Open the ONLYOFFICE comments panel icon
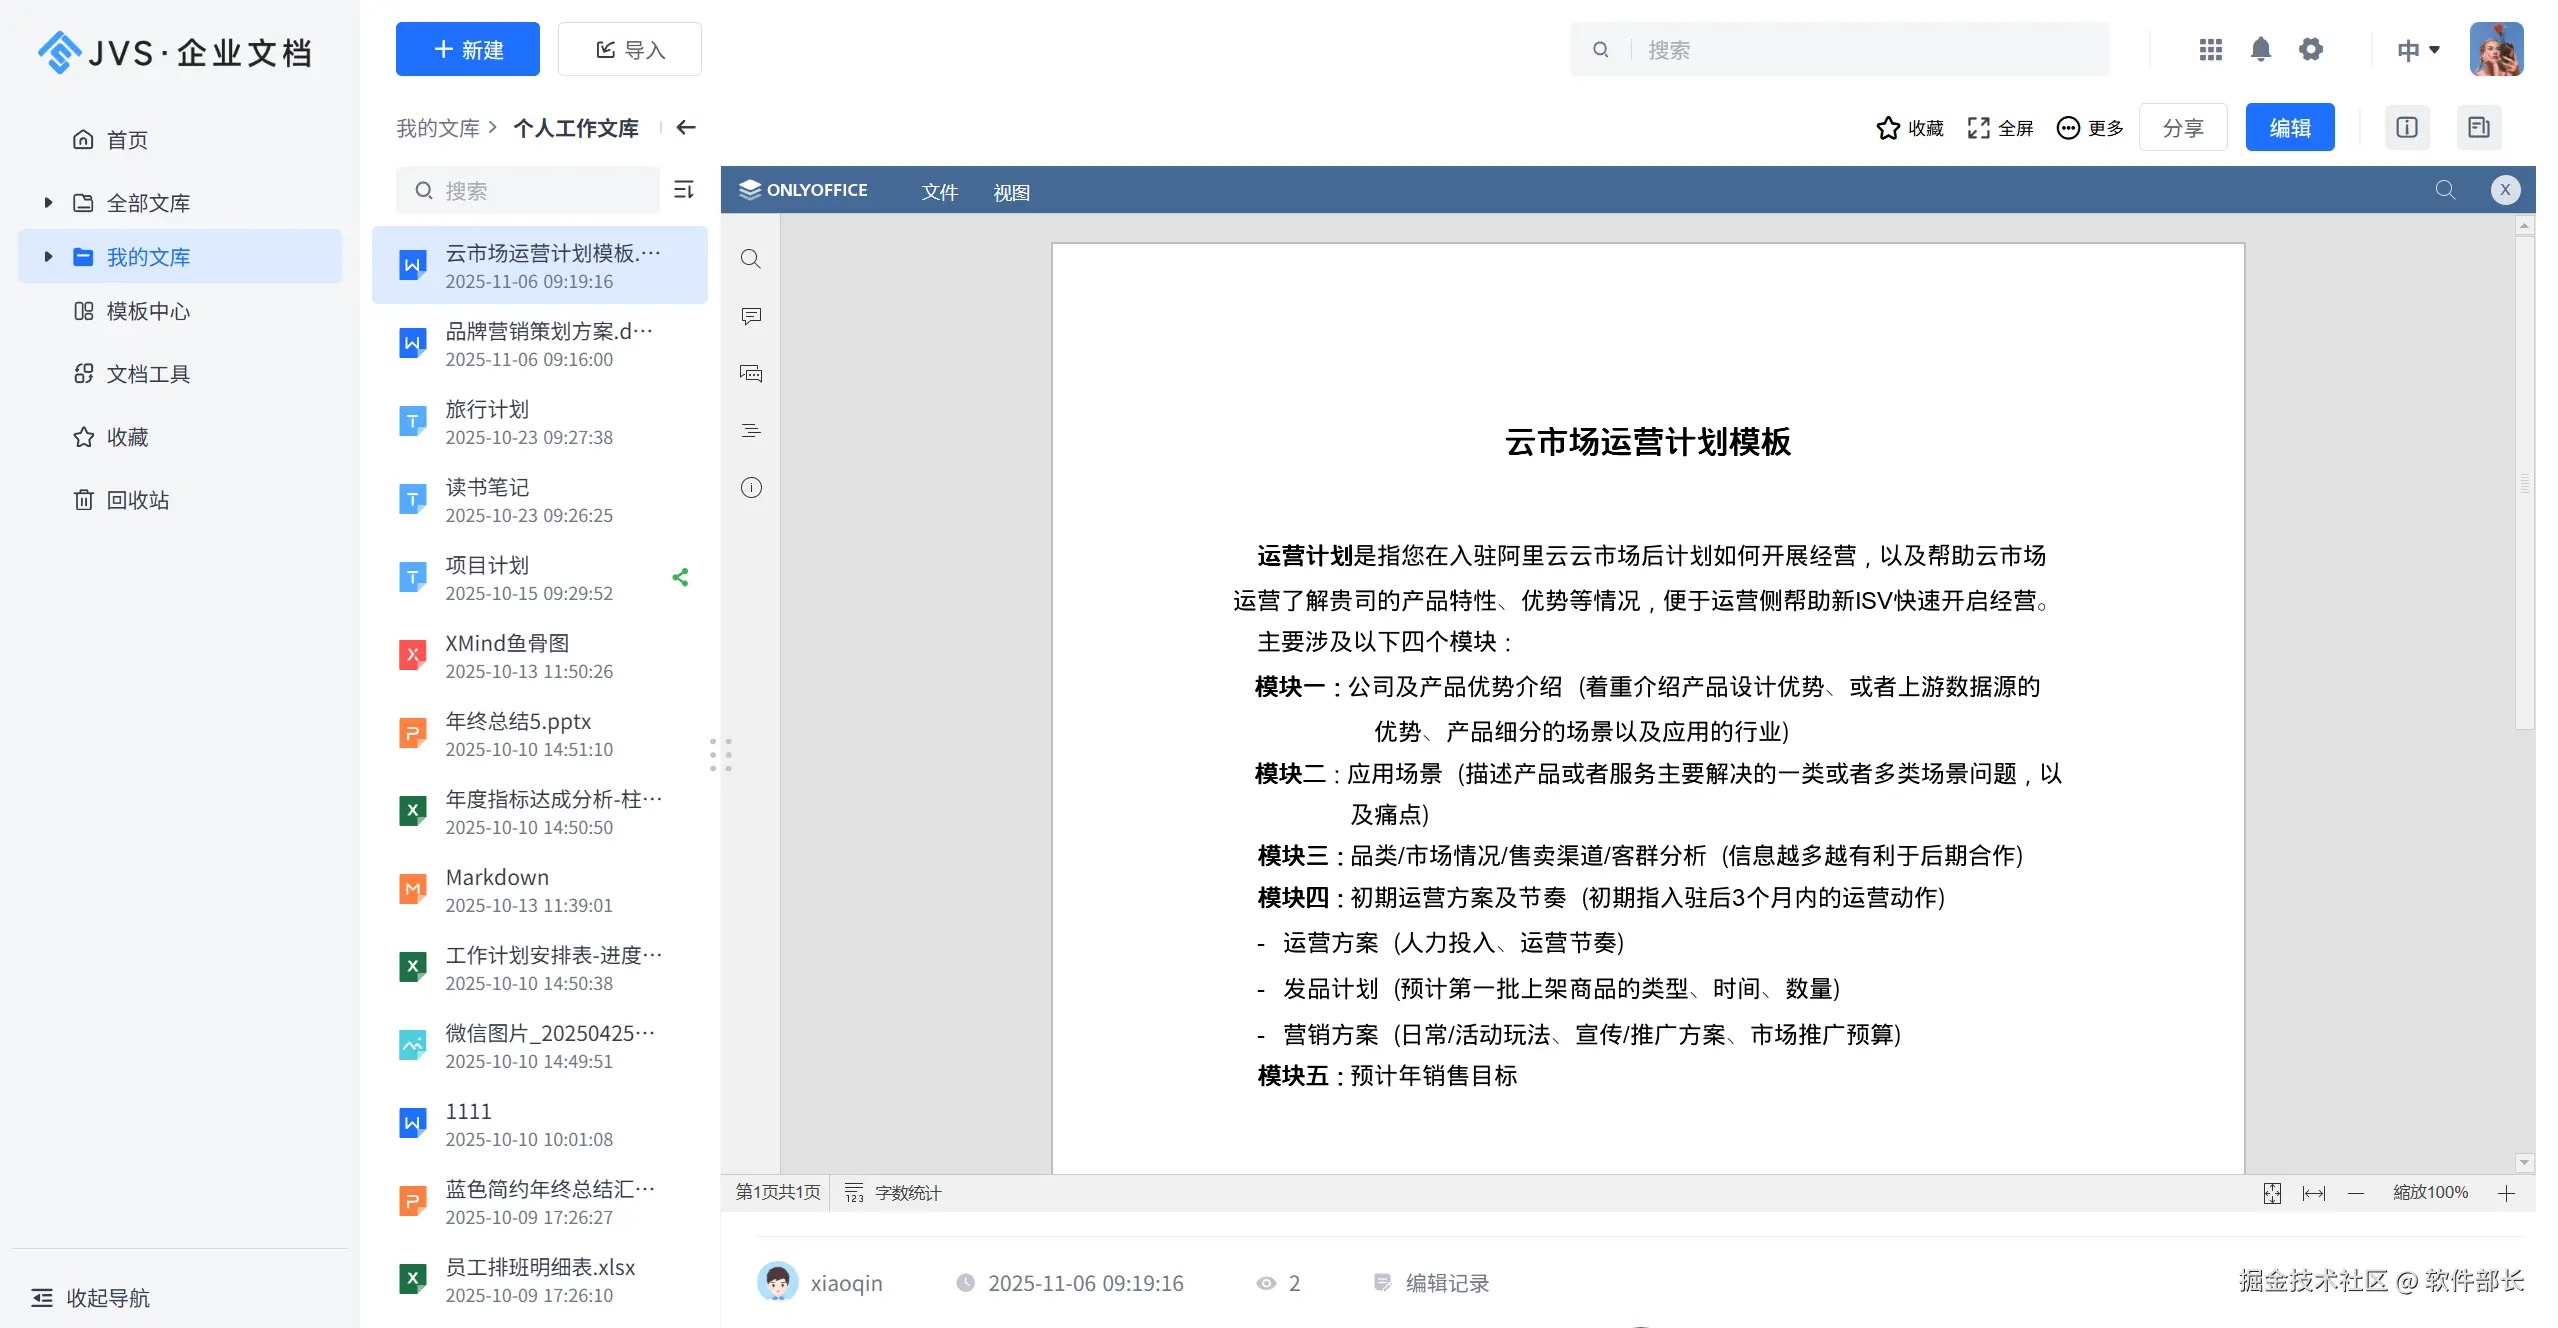Viewport: 2558px width, 1328px height. click(751, 316)
